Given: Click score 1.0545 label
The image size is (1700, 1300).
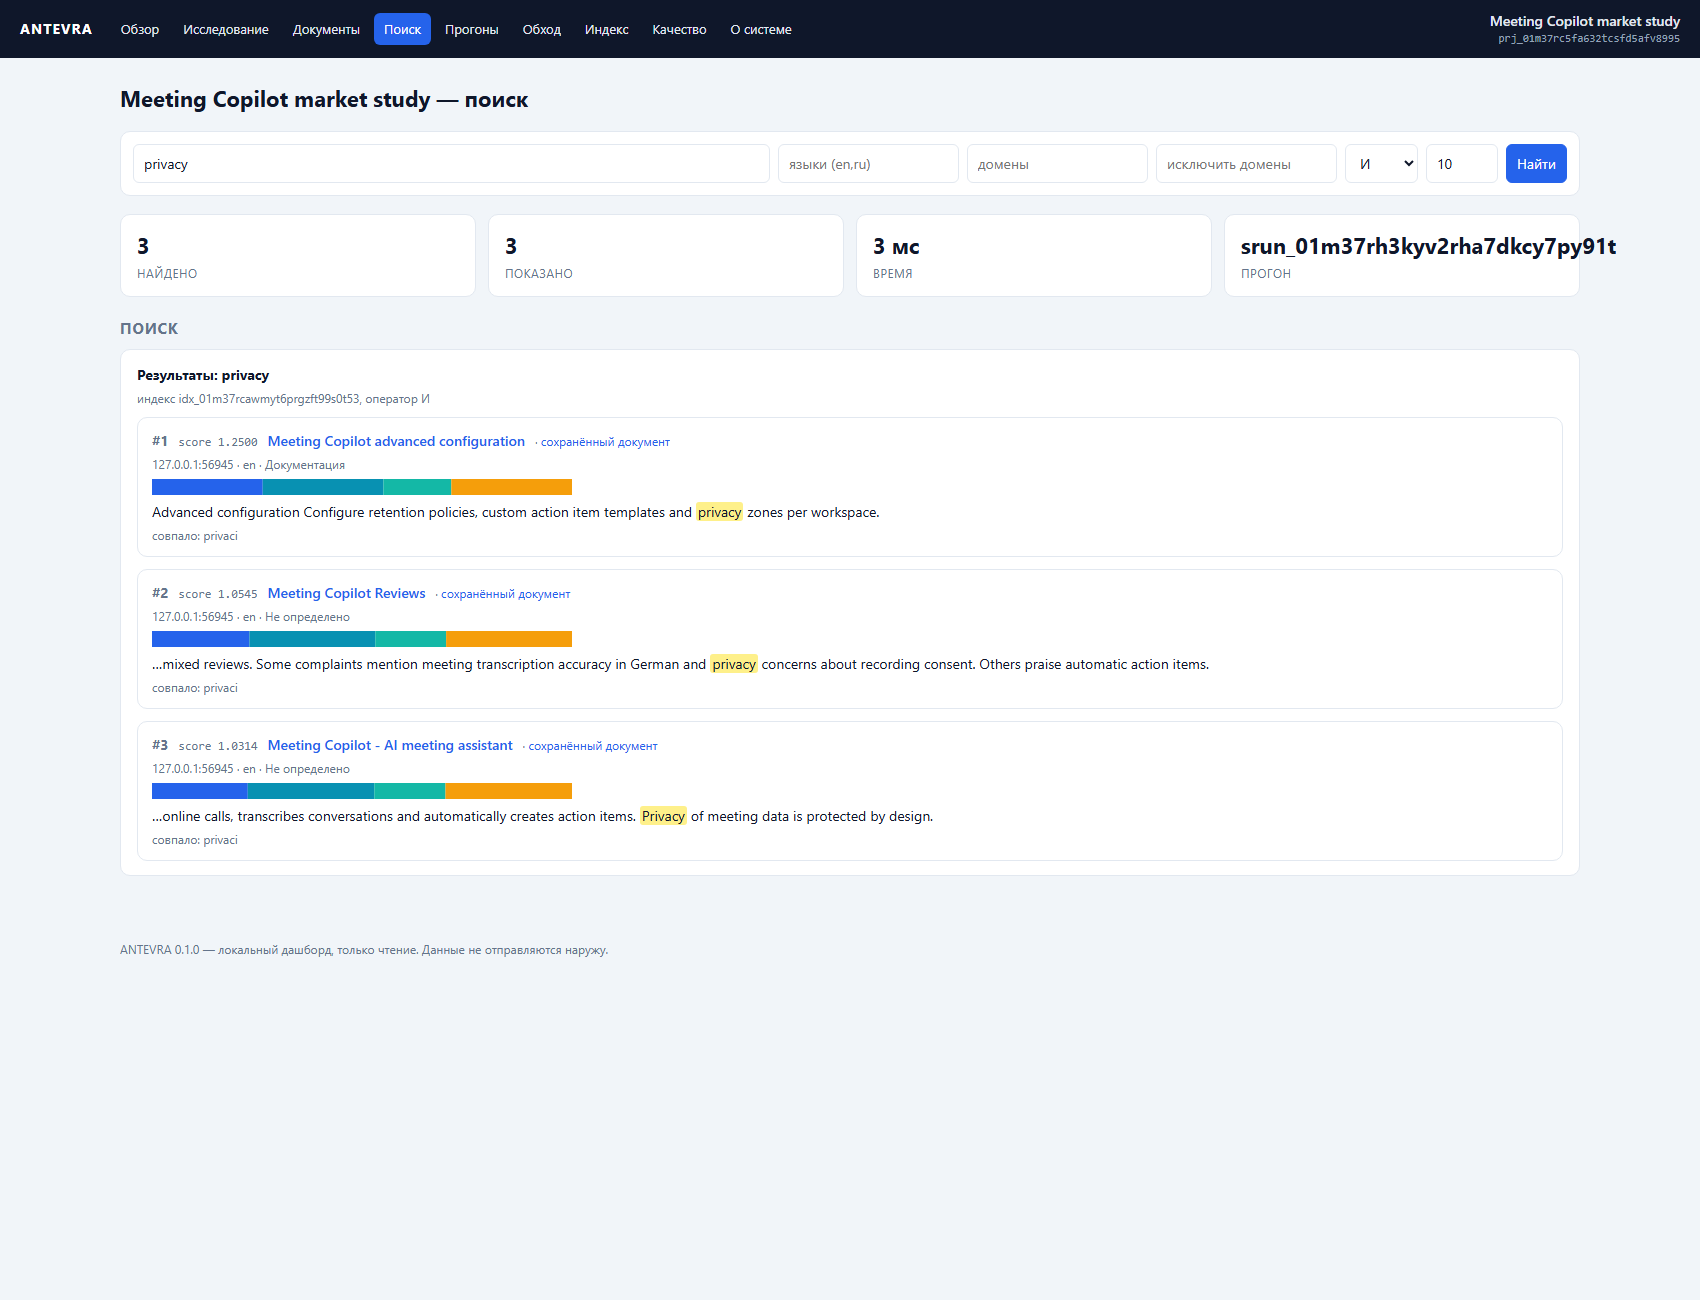Looking at the screenshot, I should tap(218, 594).
